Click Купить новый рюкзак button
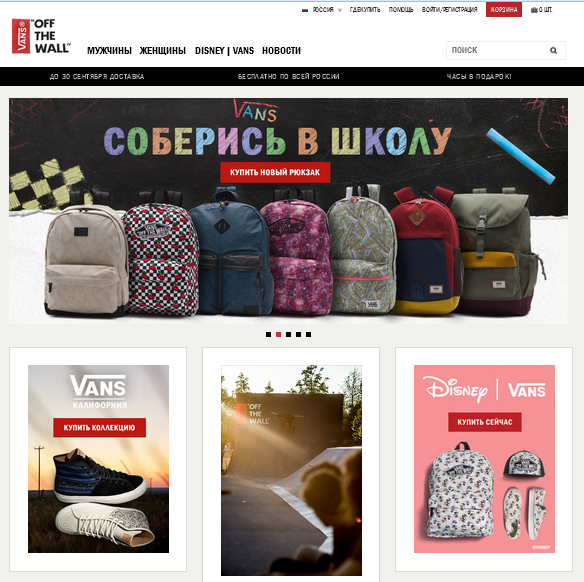This screenshot has width=584, height=582. click(x=275, y=172)
